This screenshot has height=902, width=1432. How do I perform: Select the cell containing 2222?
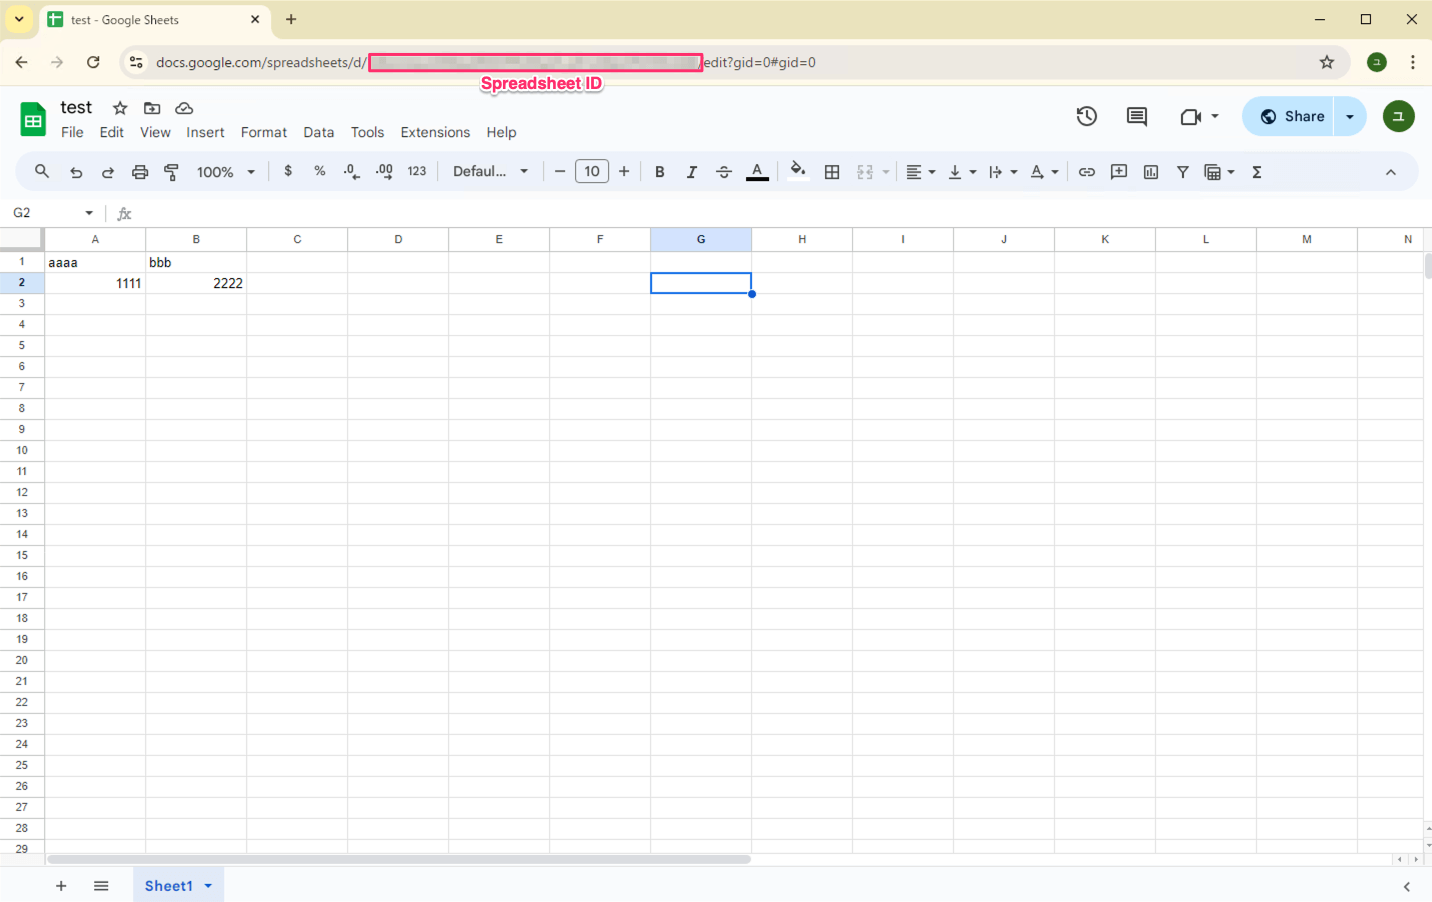coord(196,283)
